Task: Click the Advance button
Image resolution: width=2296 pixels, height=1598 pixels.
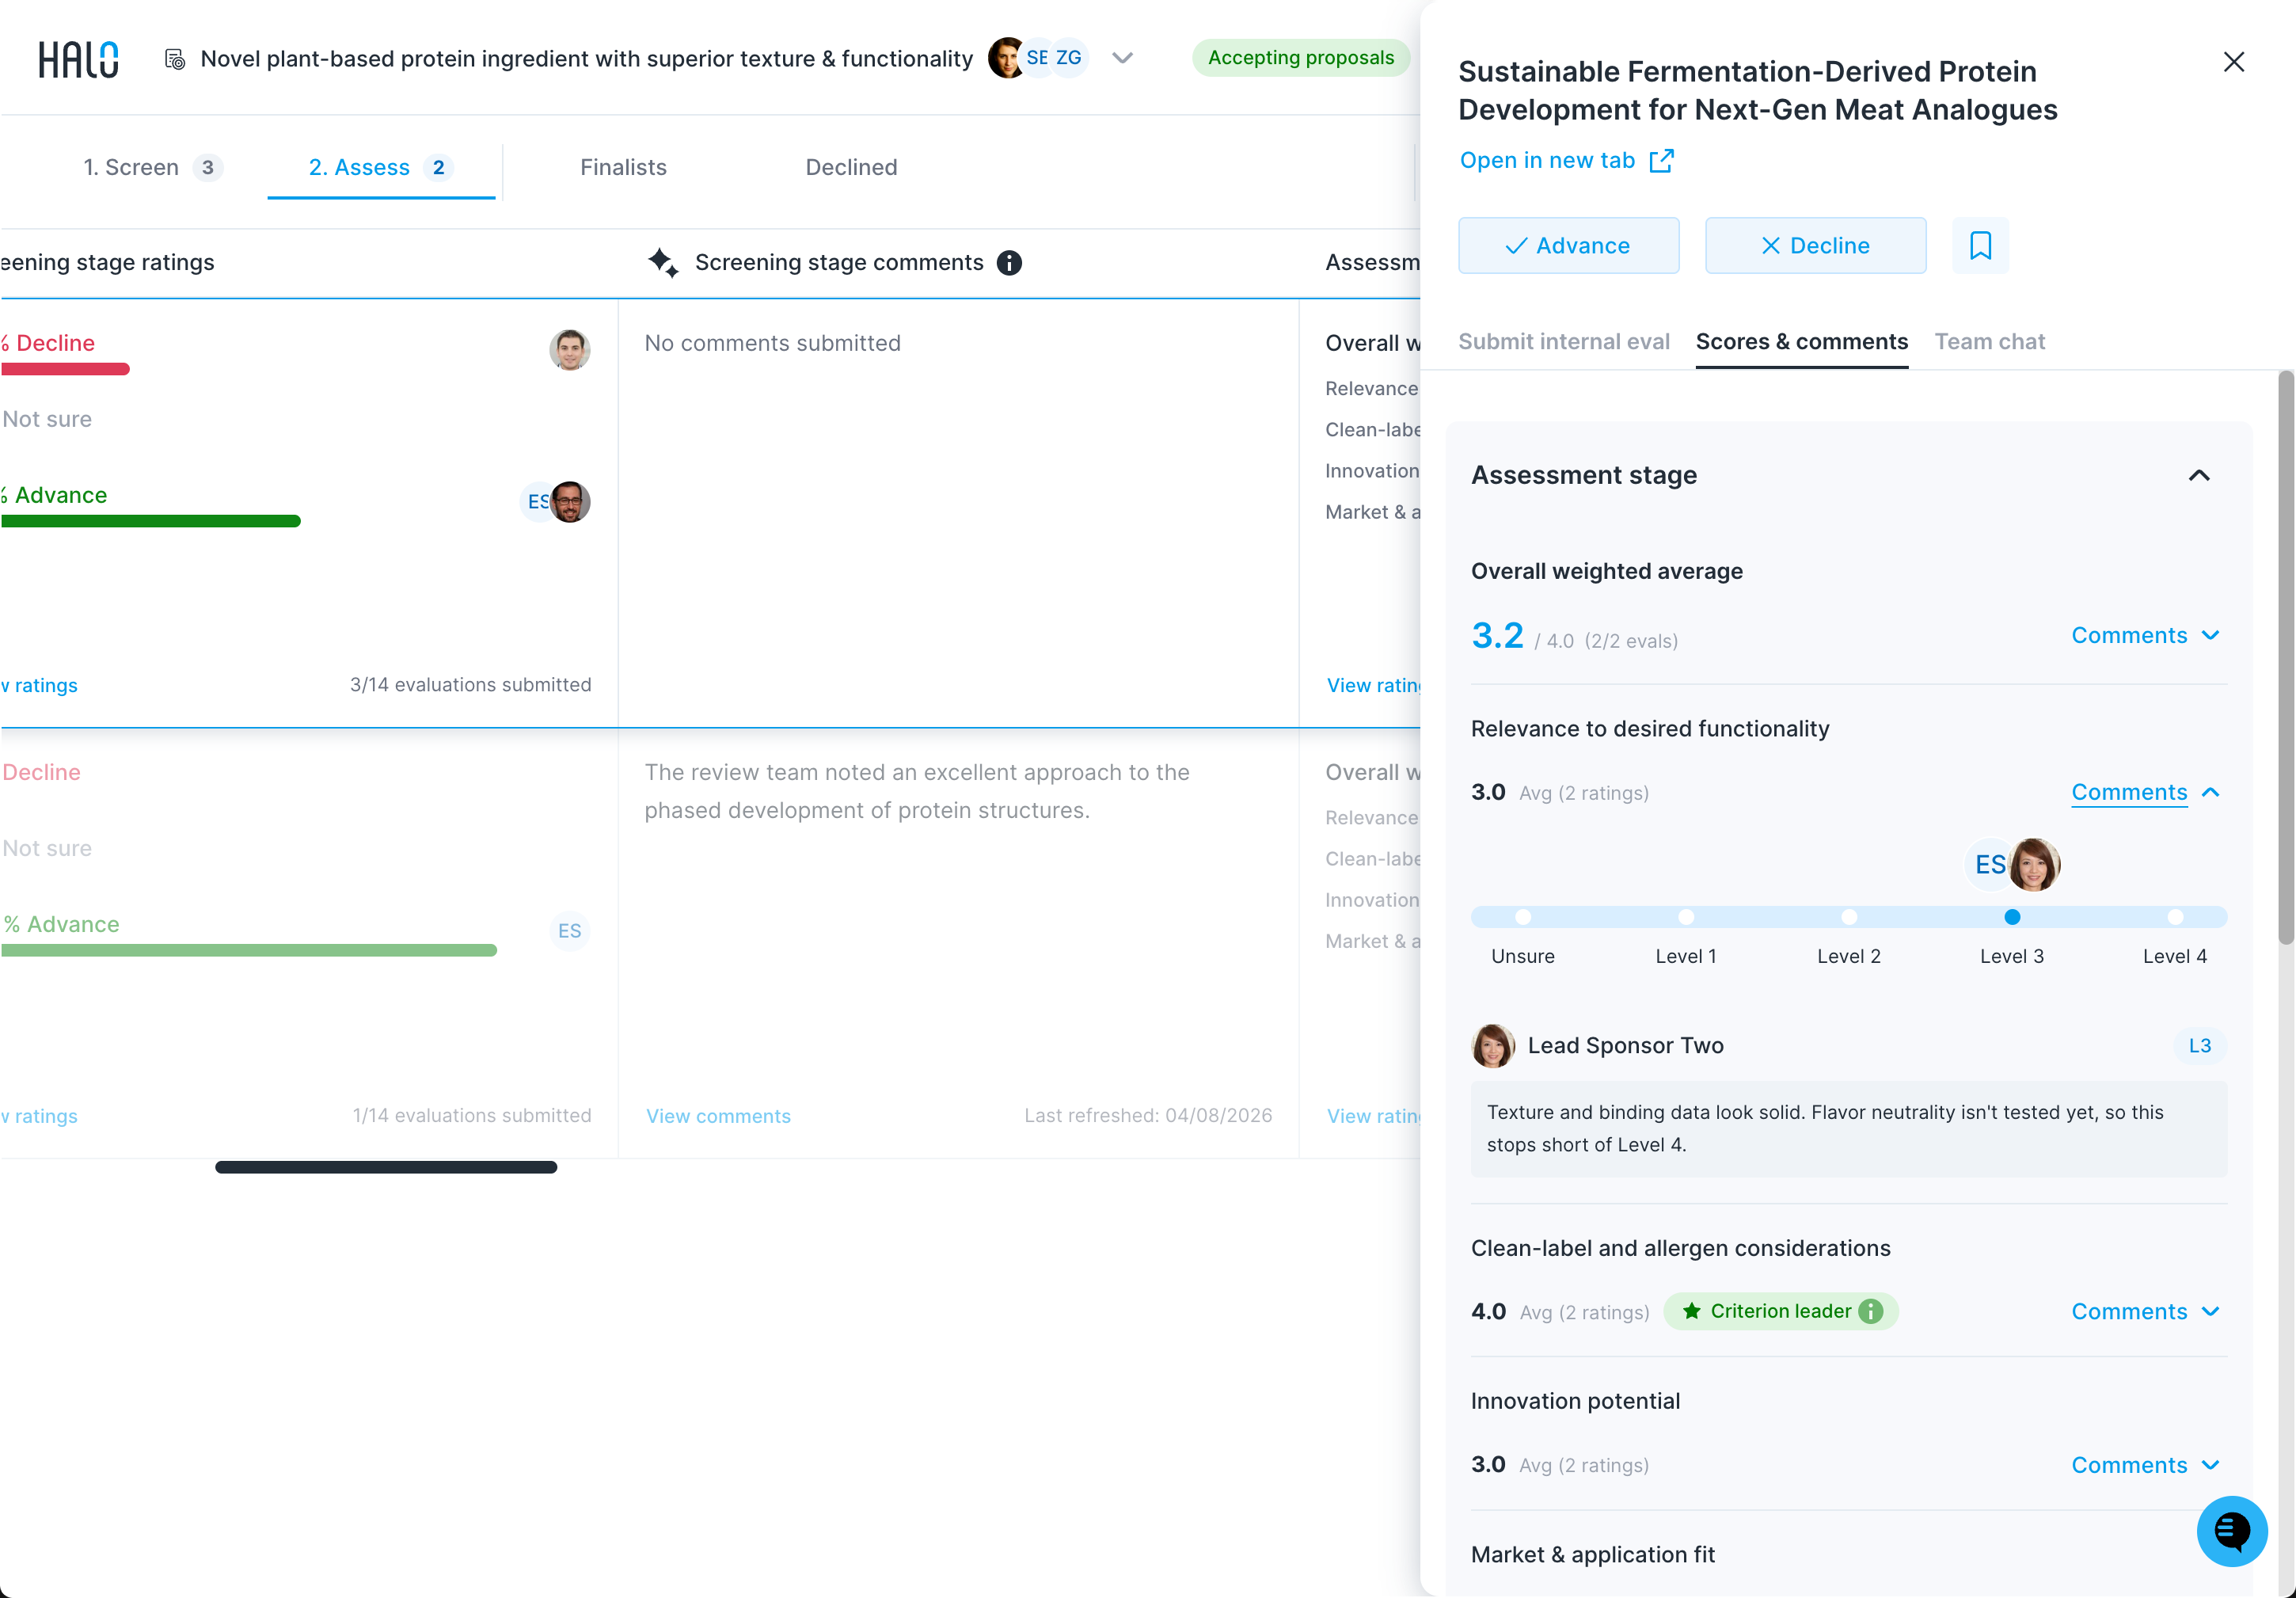Action: (x=1568, y=245)
